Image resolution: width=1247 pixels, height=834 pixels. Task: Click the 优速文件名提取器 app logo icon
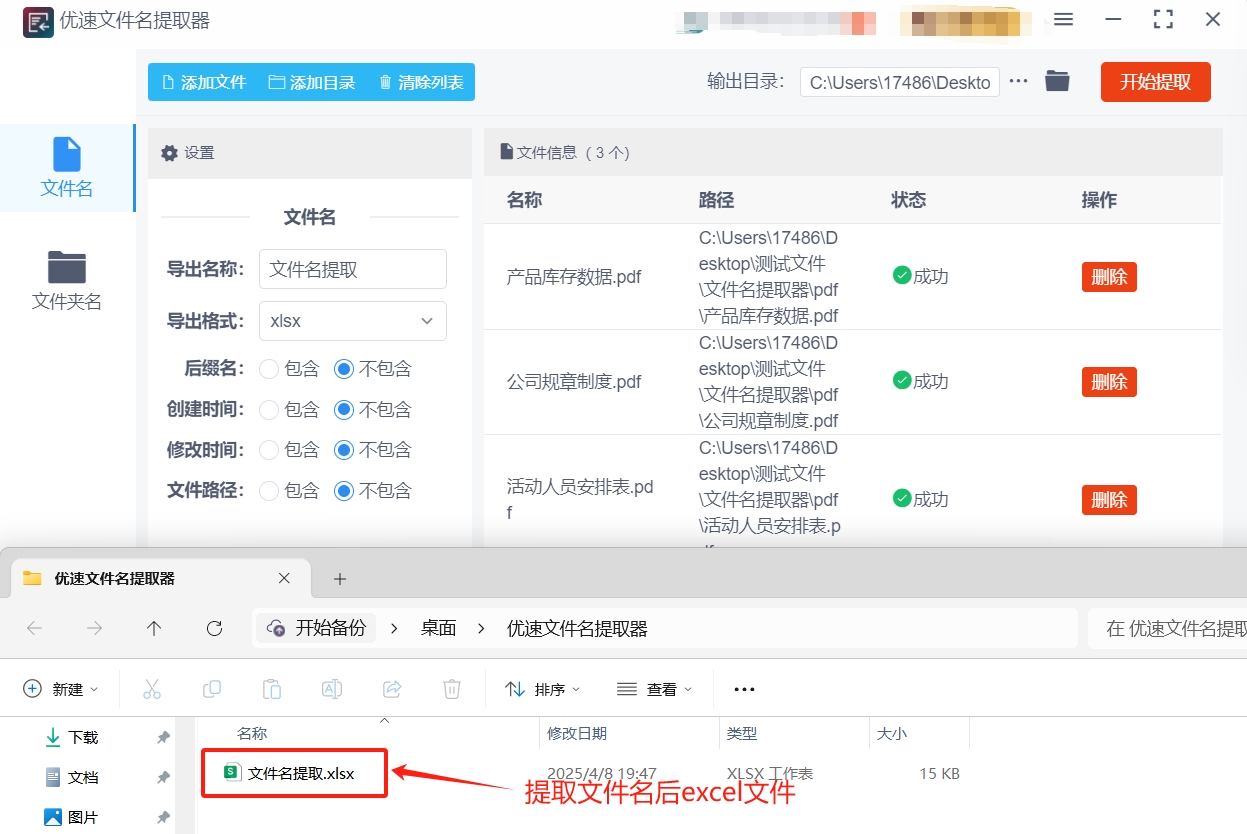(38, 22)
